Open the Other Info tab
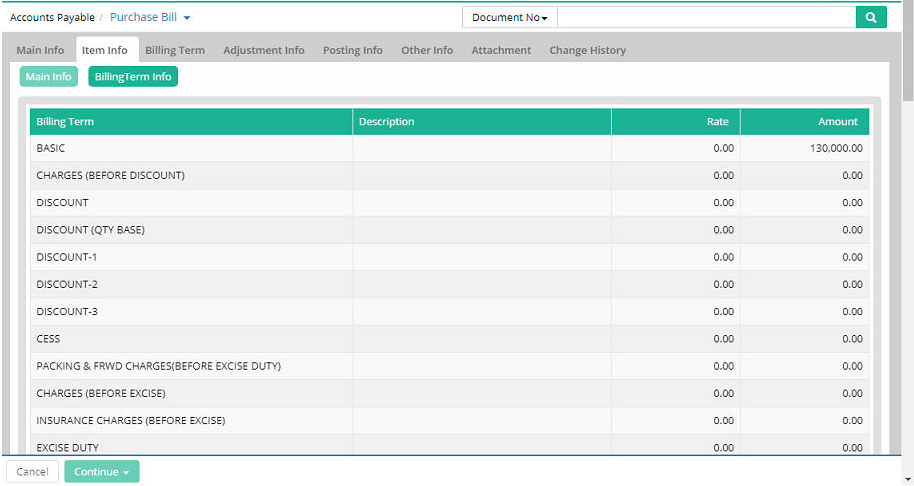914x486 pixels. (427, 50)
